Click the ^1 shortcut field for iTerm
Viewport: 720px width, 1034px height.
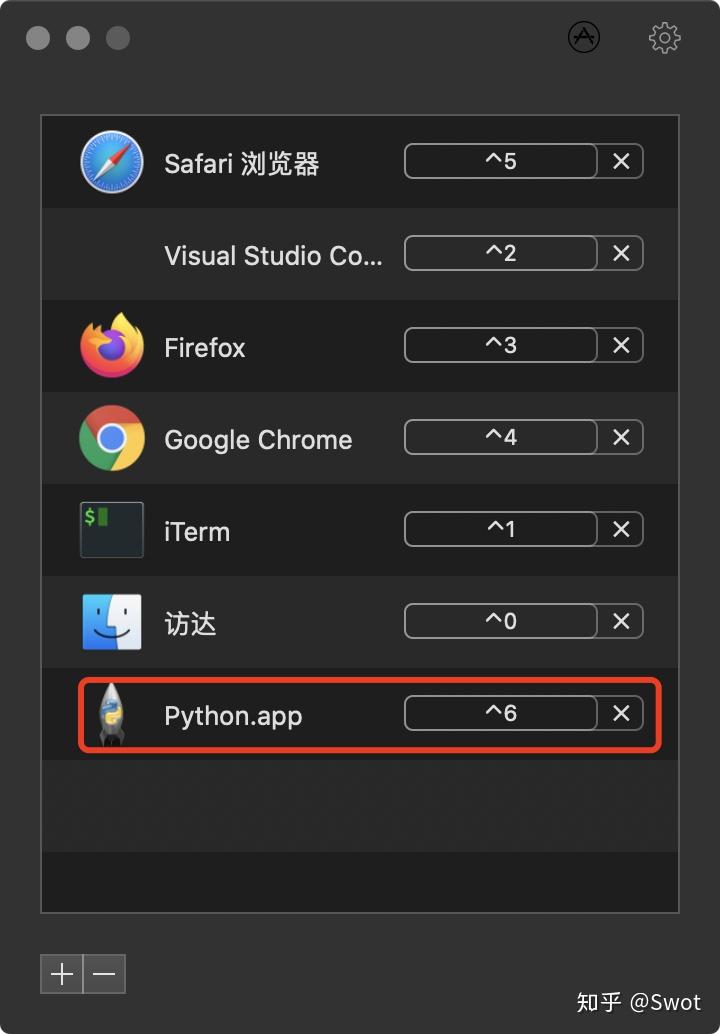[x=500, y=529]
